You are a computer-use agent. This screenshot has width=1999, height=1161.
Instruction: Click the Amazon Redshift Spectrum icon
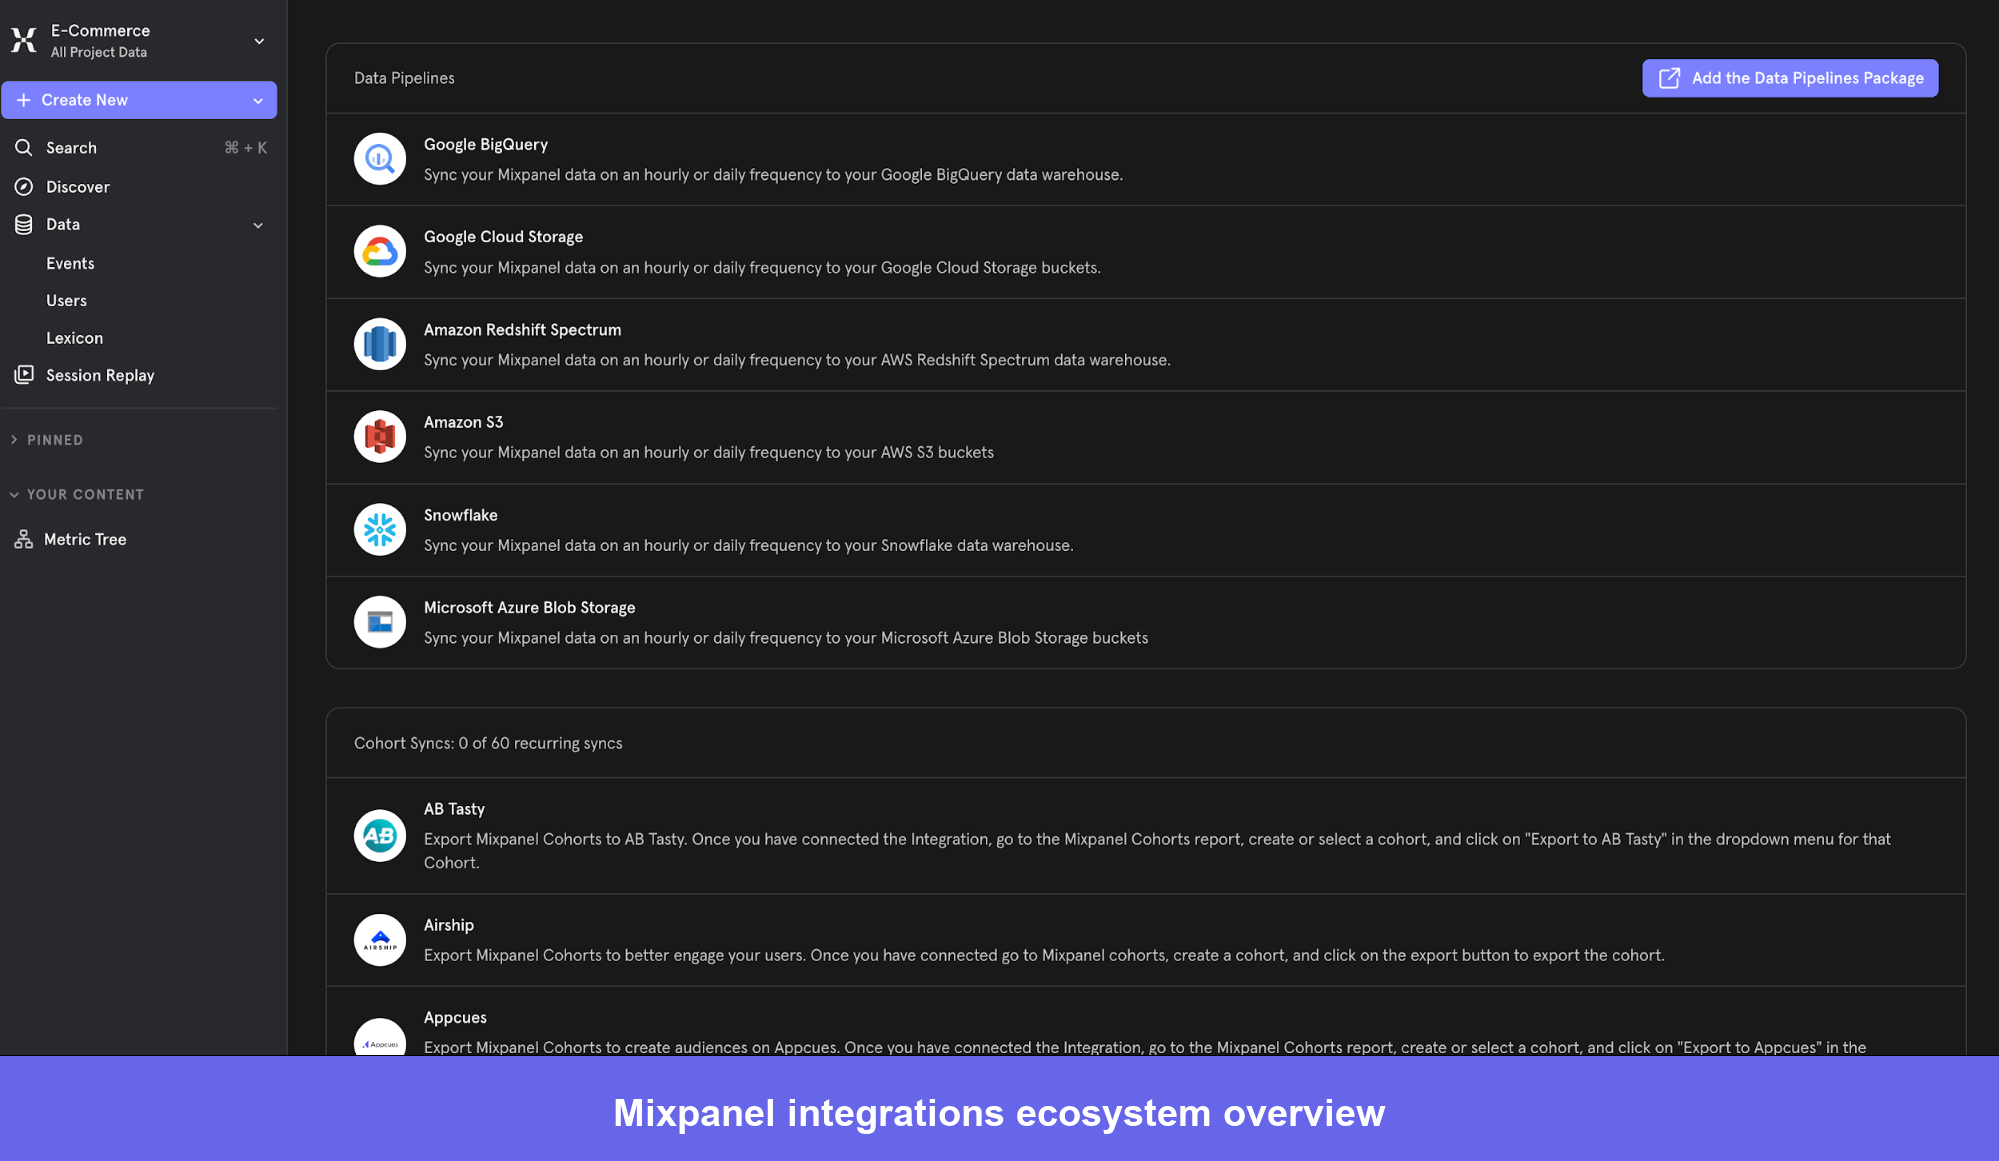point(379,343)
